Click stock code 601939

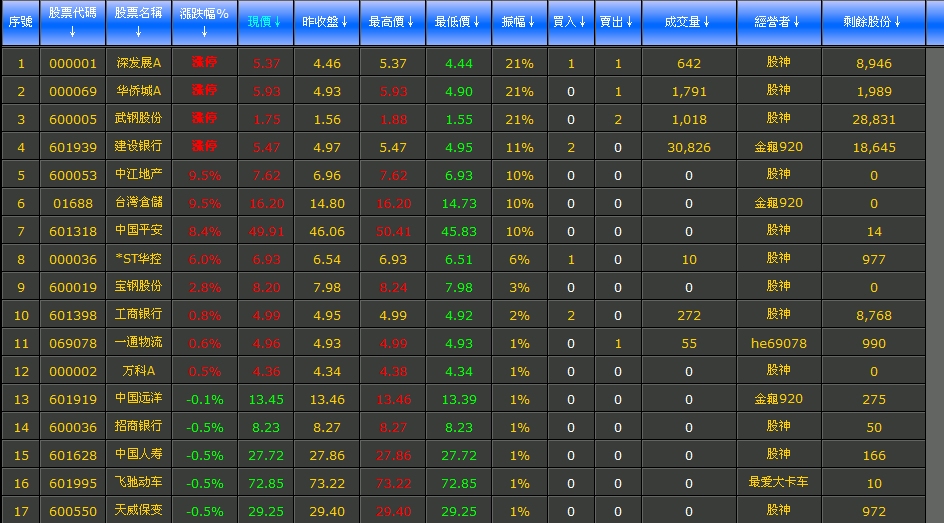pos(73,147)
